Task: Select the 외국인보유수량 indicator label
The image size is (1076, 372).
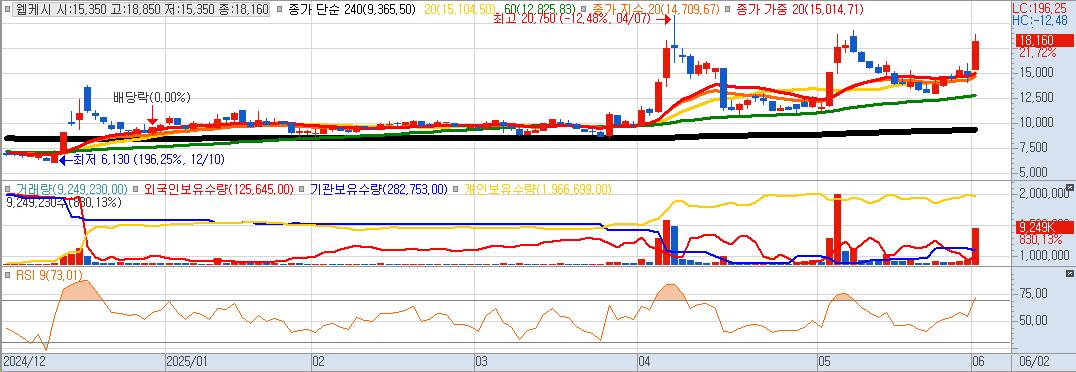Action: click(219, 189)
